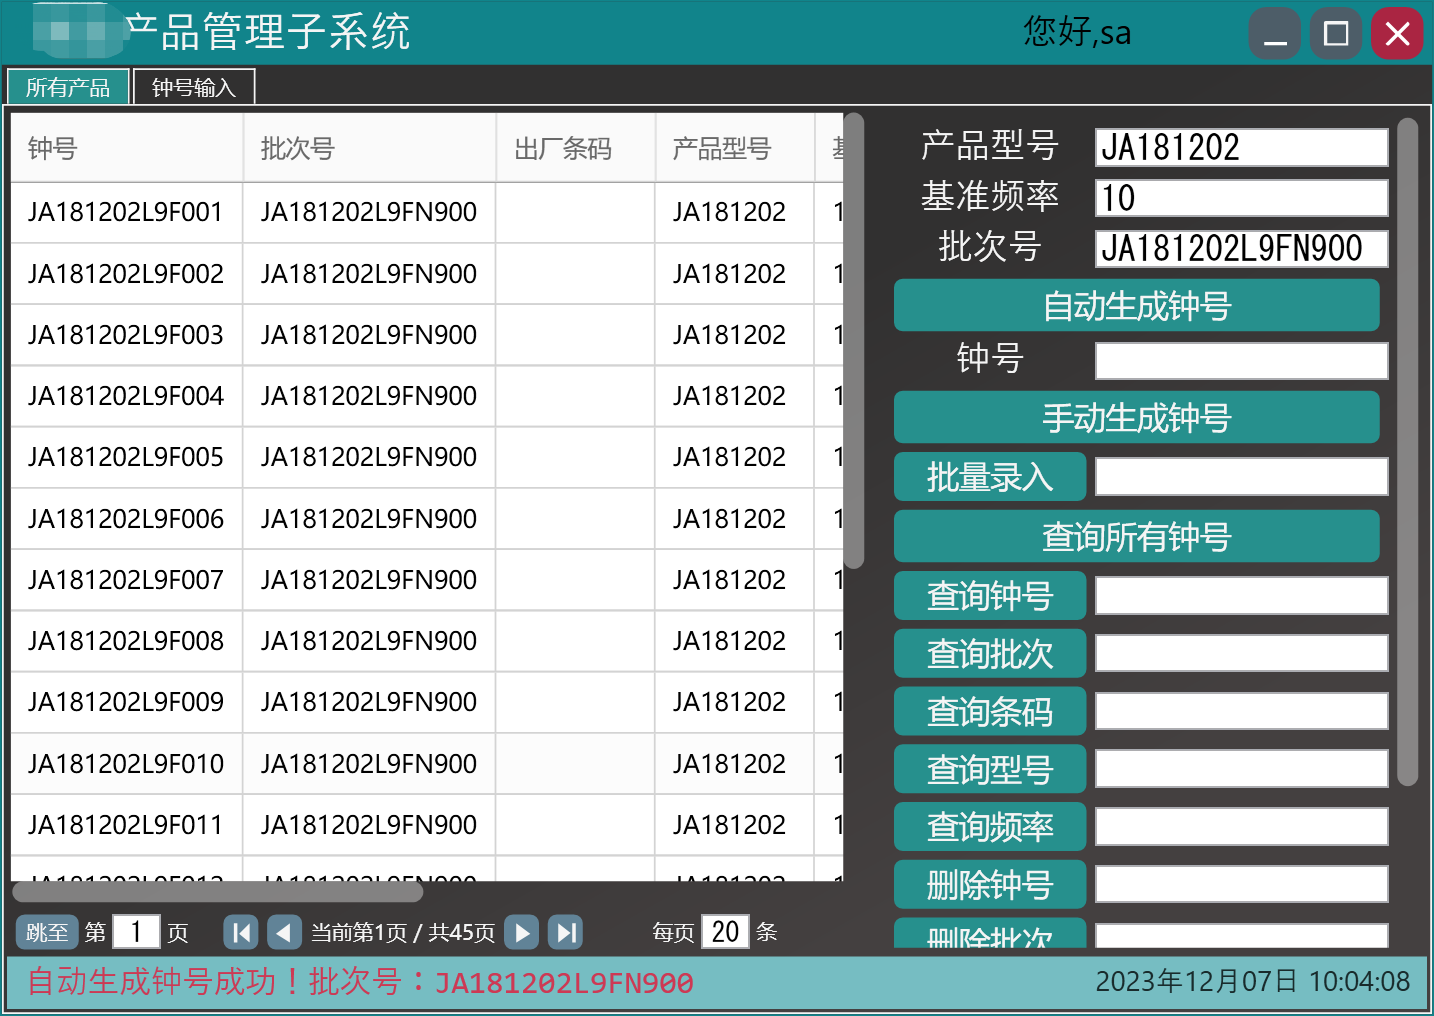Select row JA181202L9F008
Screen dimensions: 1434x1016
coord(427,641)
